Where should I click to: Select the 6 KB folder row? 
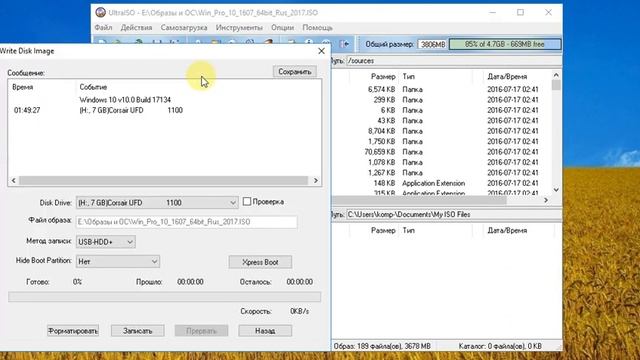[x=442, y=110]
